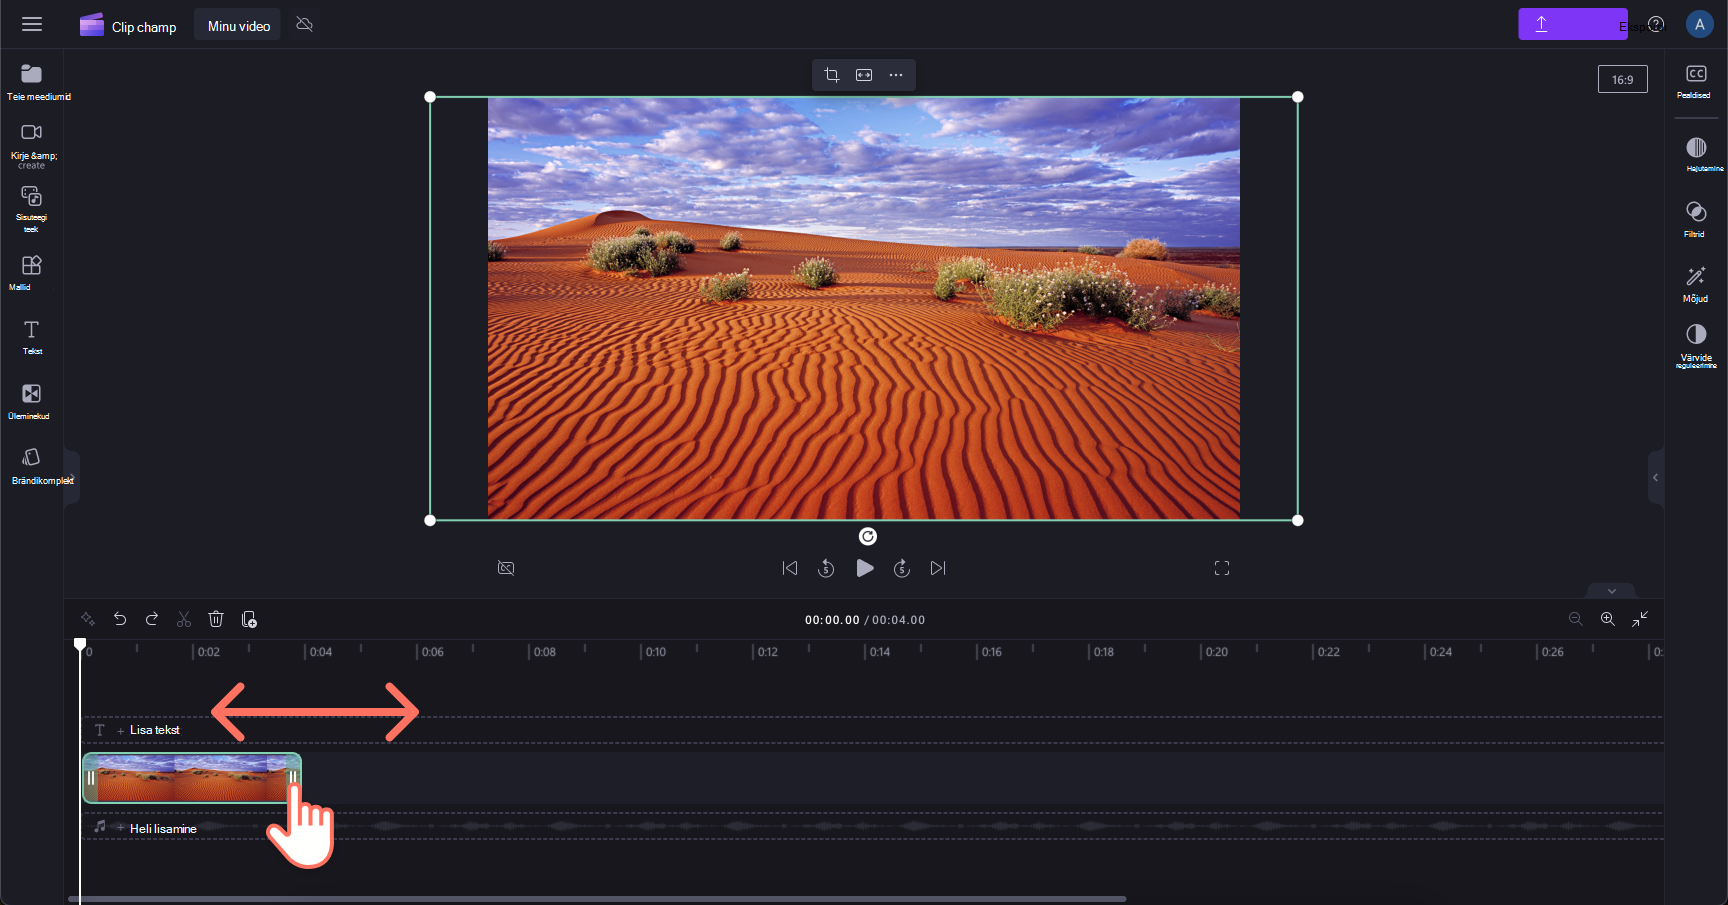Open Filtrid filters panel
1728x905 pixels.
[1696, 219]
